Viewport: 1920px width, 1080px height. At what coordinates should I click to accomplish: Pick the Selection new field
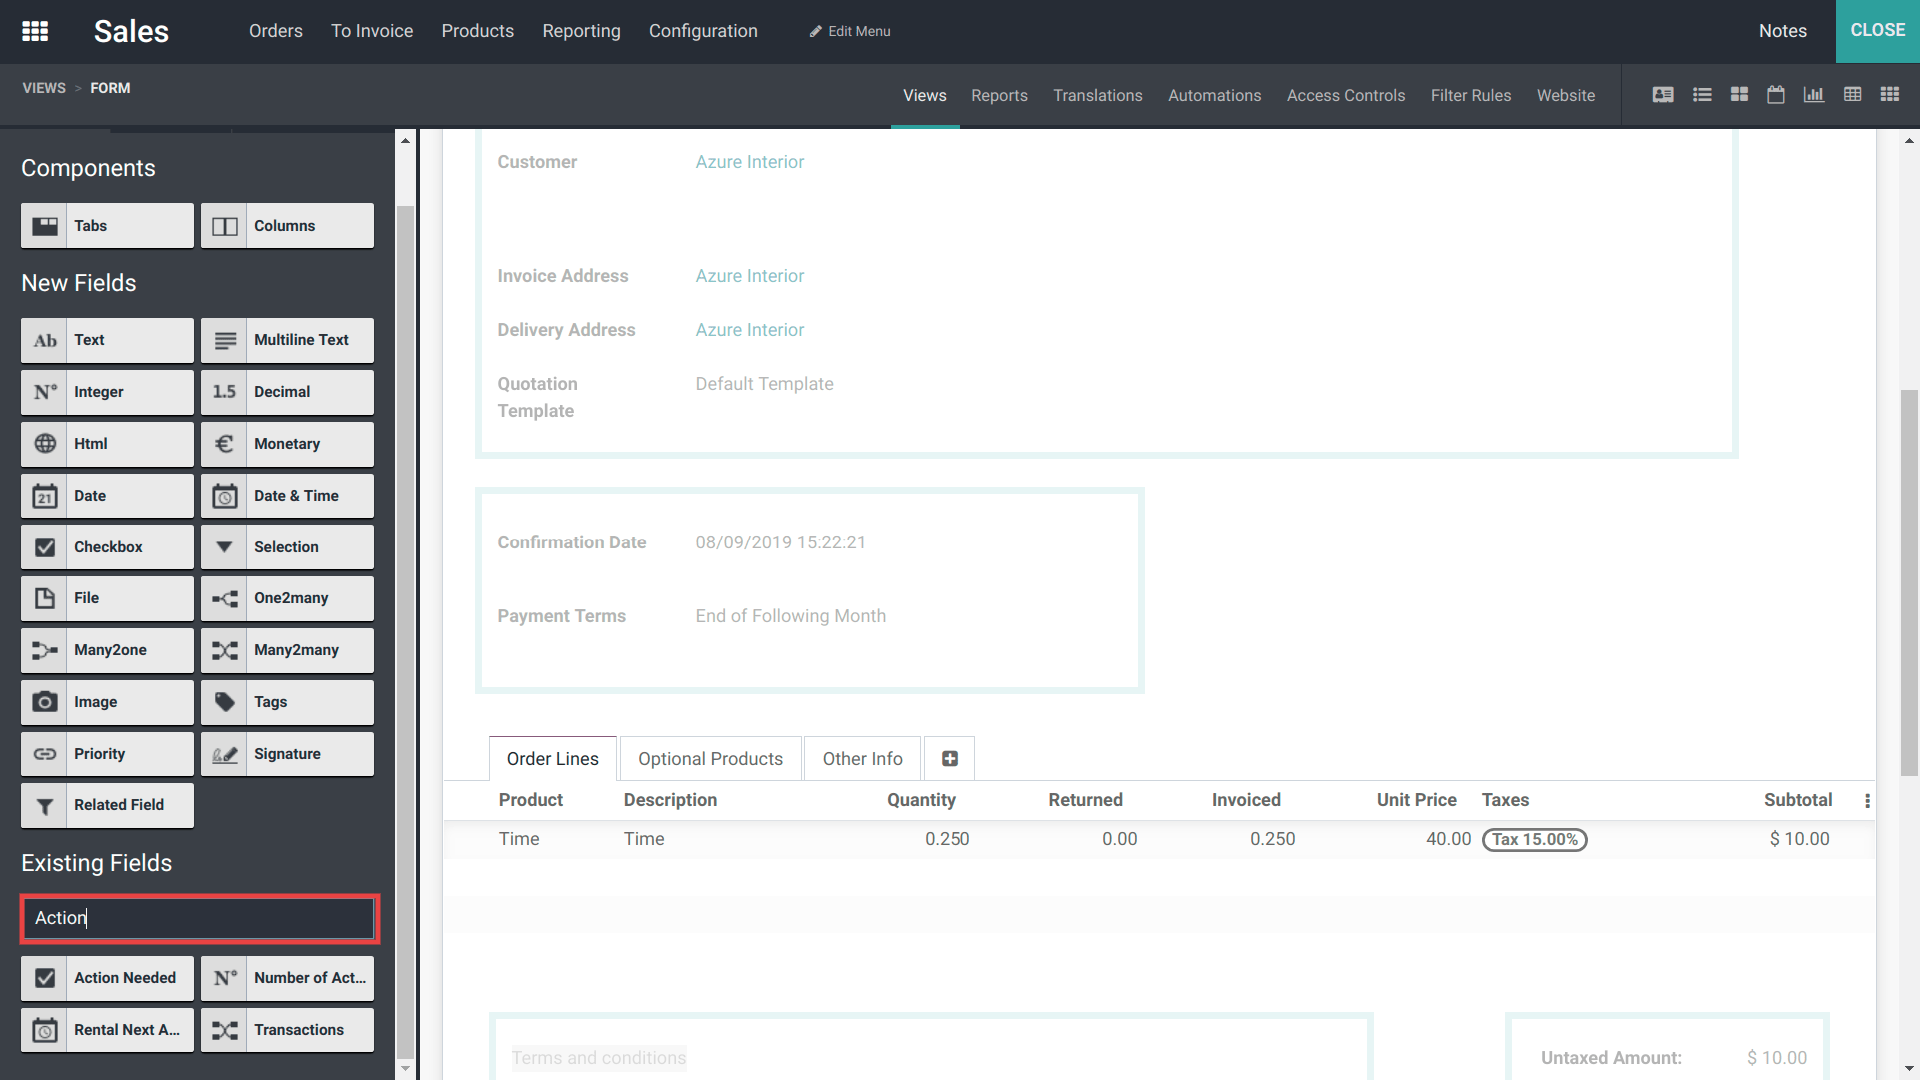(x=287, y=547)
